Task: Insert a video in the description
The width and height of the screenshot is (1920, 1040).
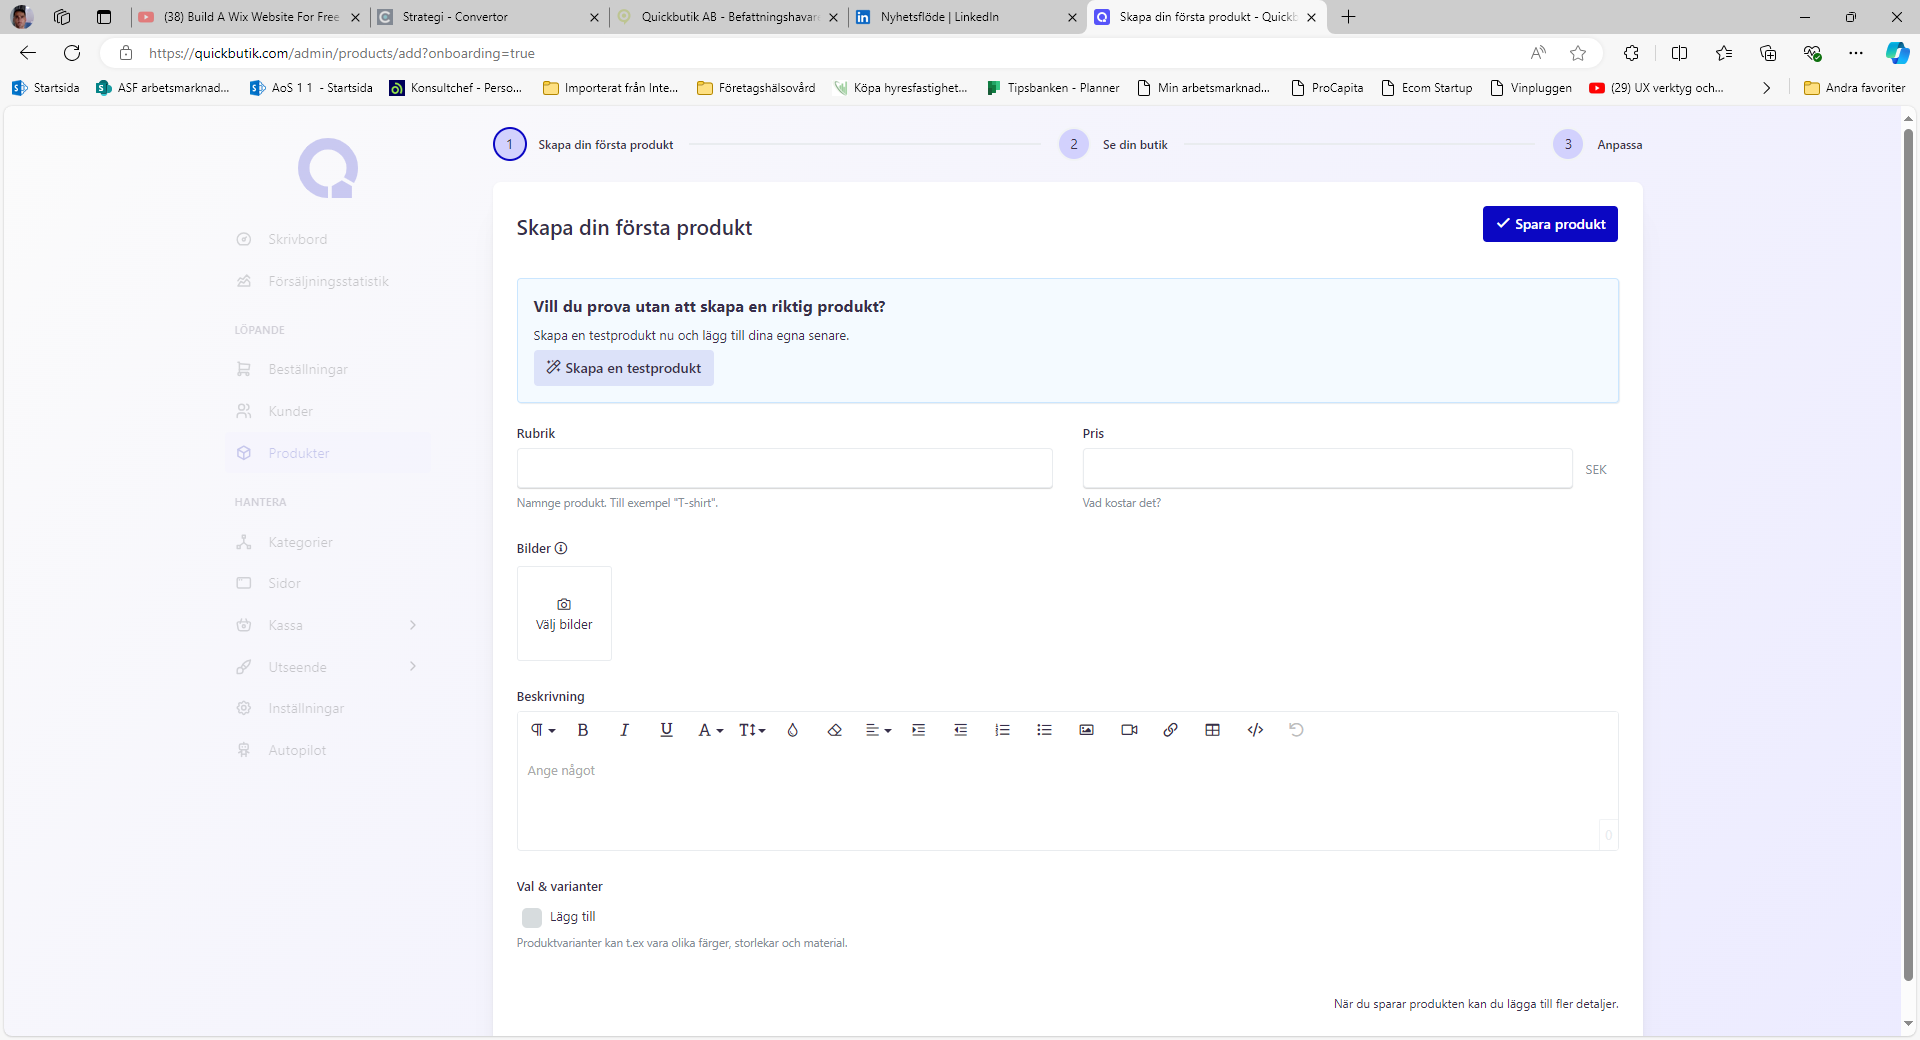Action: pyautogui.click(x=1129, y=730)
